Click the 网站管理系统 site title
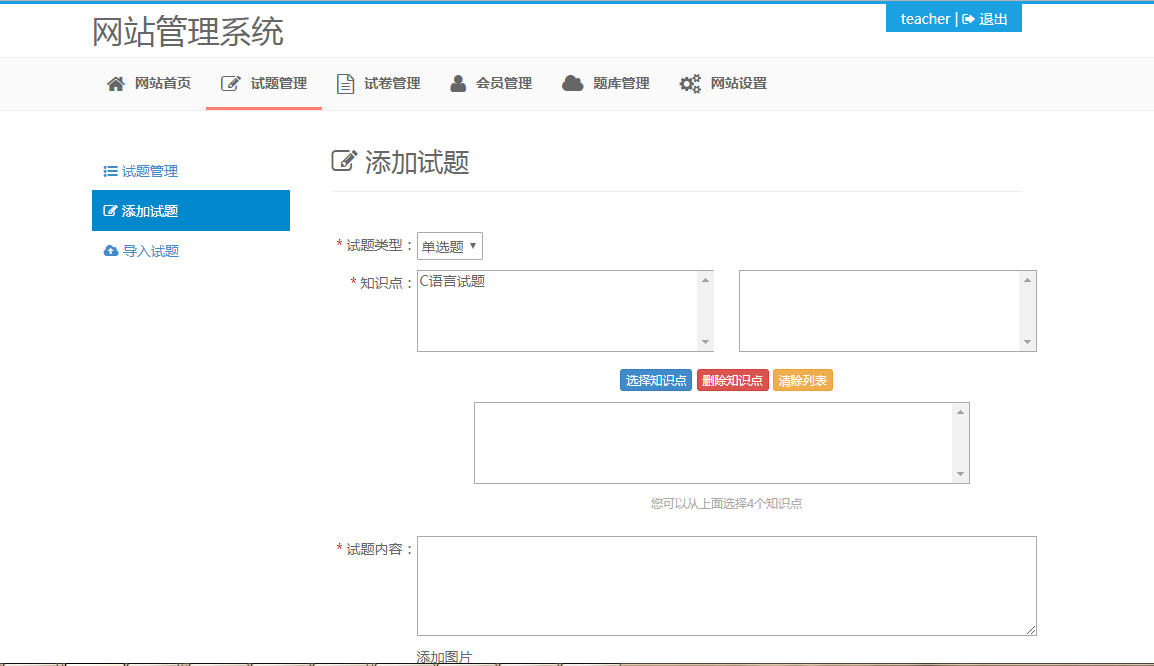 (x=188, y=32)
